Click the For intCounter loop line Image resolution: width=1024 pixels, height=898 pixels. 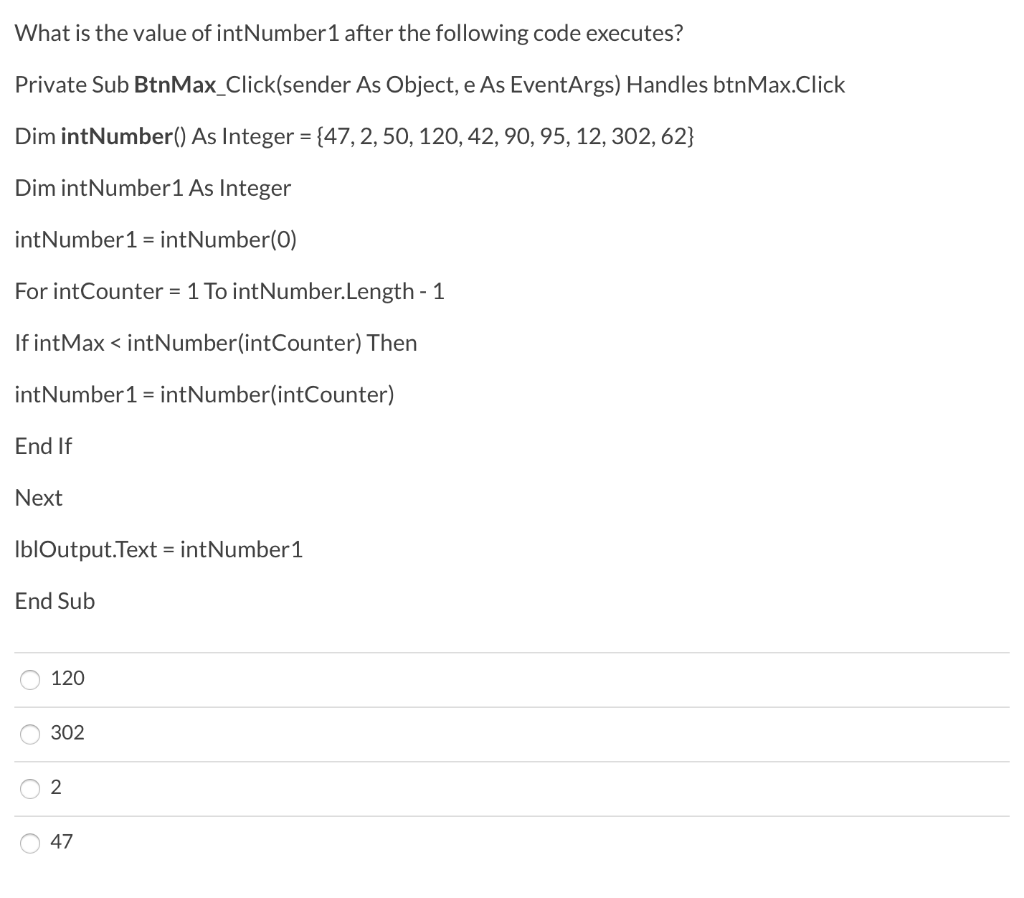tap(230, 291)
